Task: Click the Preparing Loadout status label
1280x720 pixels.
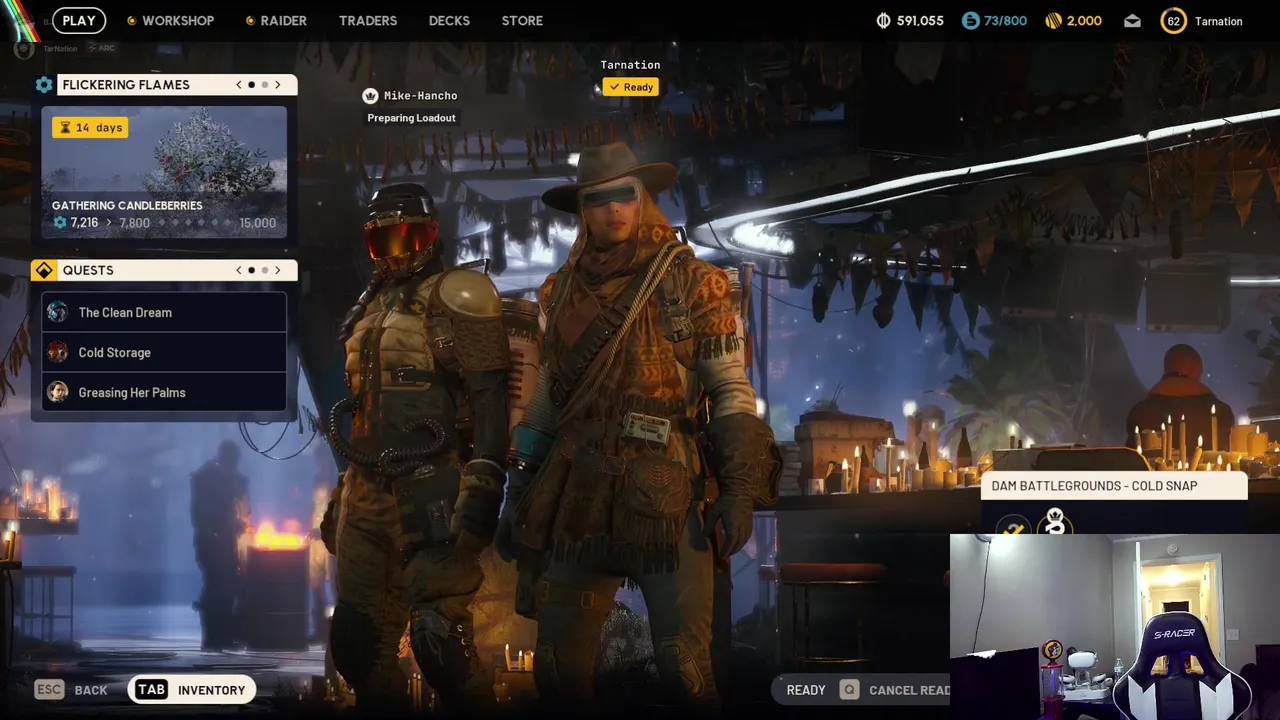Action: 411,118
